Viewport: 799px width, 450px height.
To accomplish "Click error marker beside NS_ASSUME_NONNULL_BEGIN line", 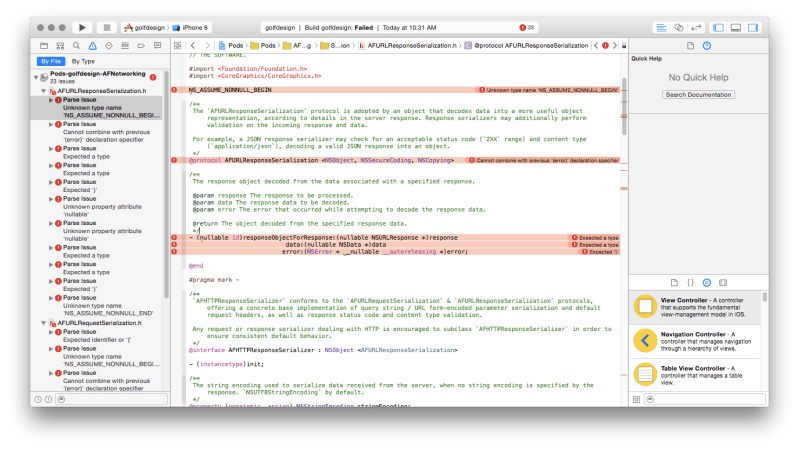I will (174, 90).
